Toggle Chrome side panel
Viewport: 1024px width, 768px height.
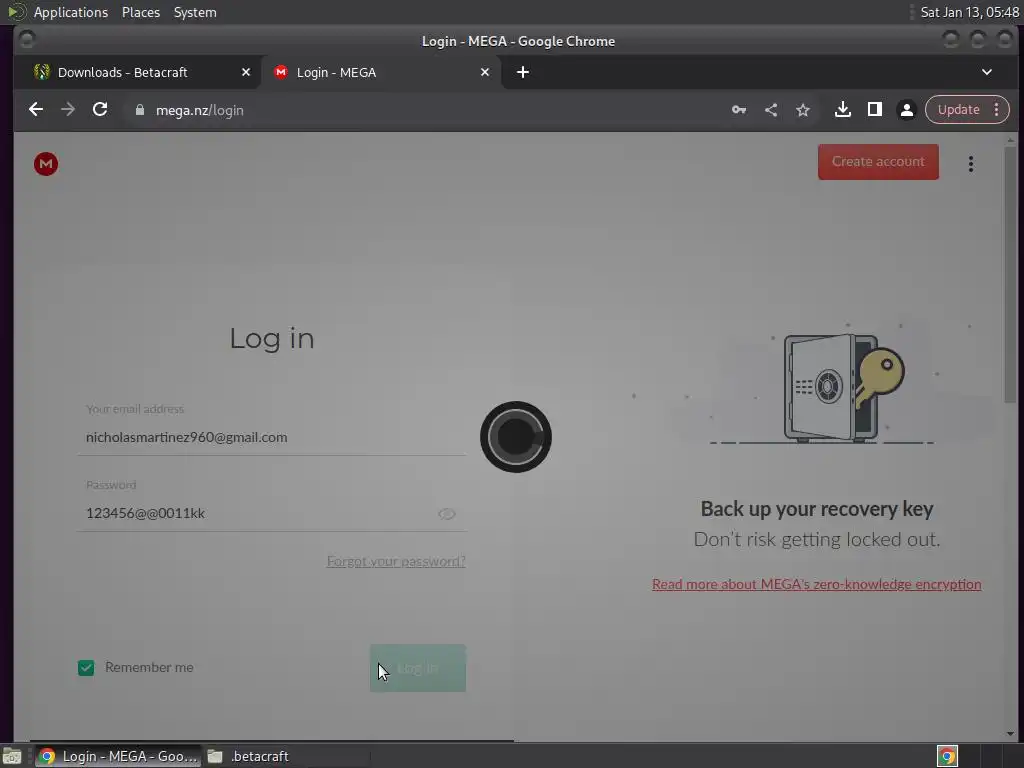coord(874,110)
